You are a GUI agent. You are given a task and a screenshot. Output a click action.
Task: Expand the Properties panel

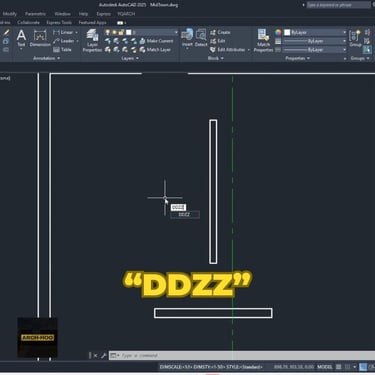297,58
